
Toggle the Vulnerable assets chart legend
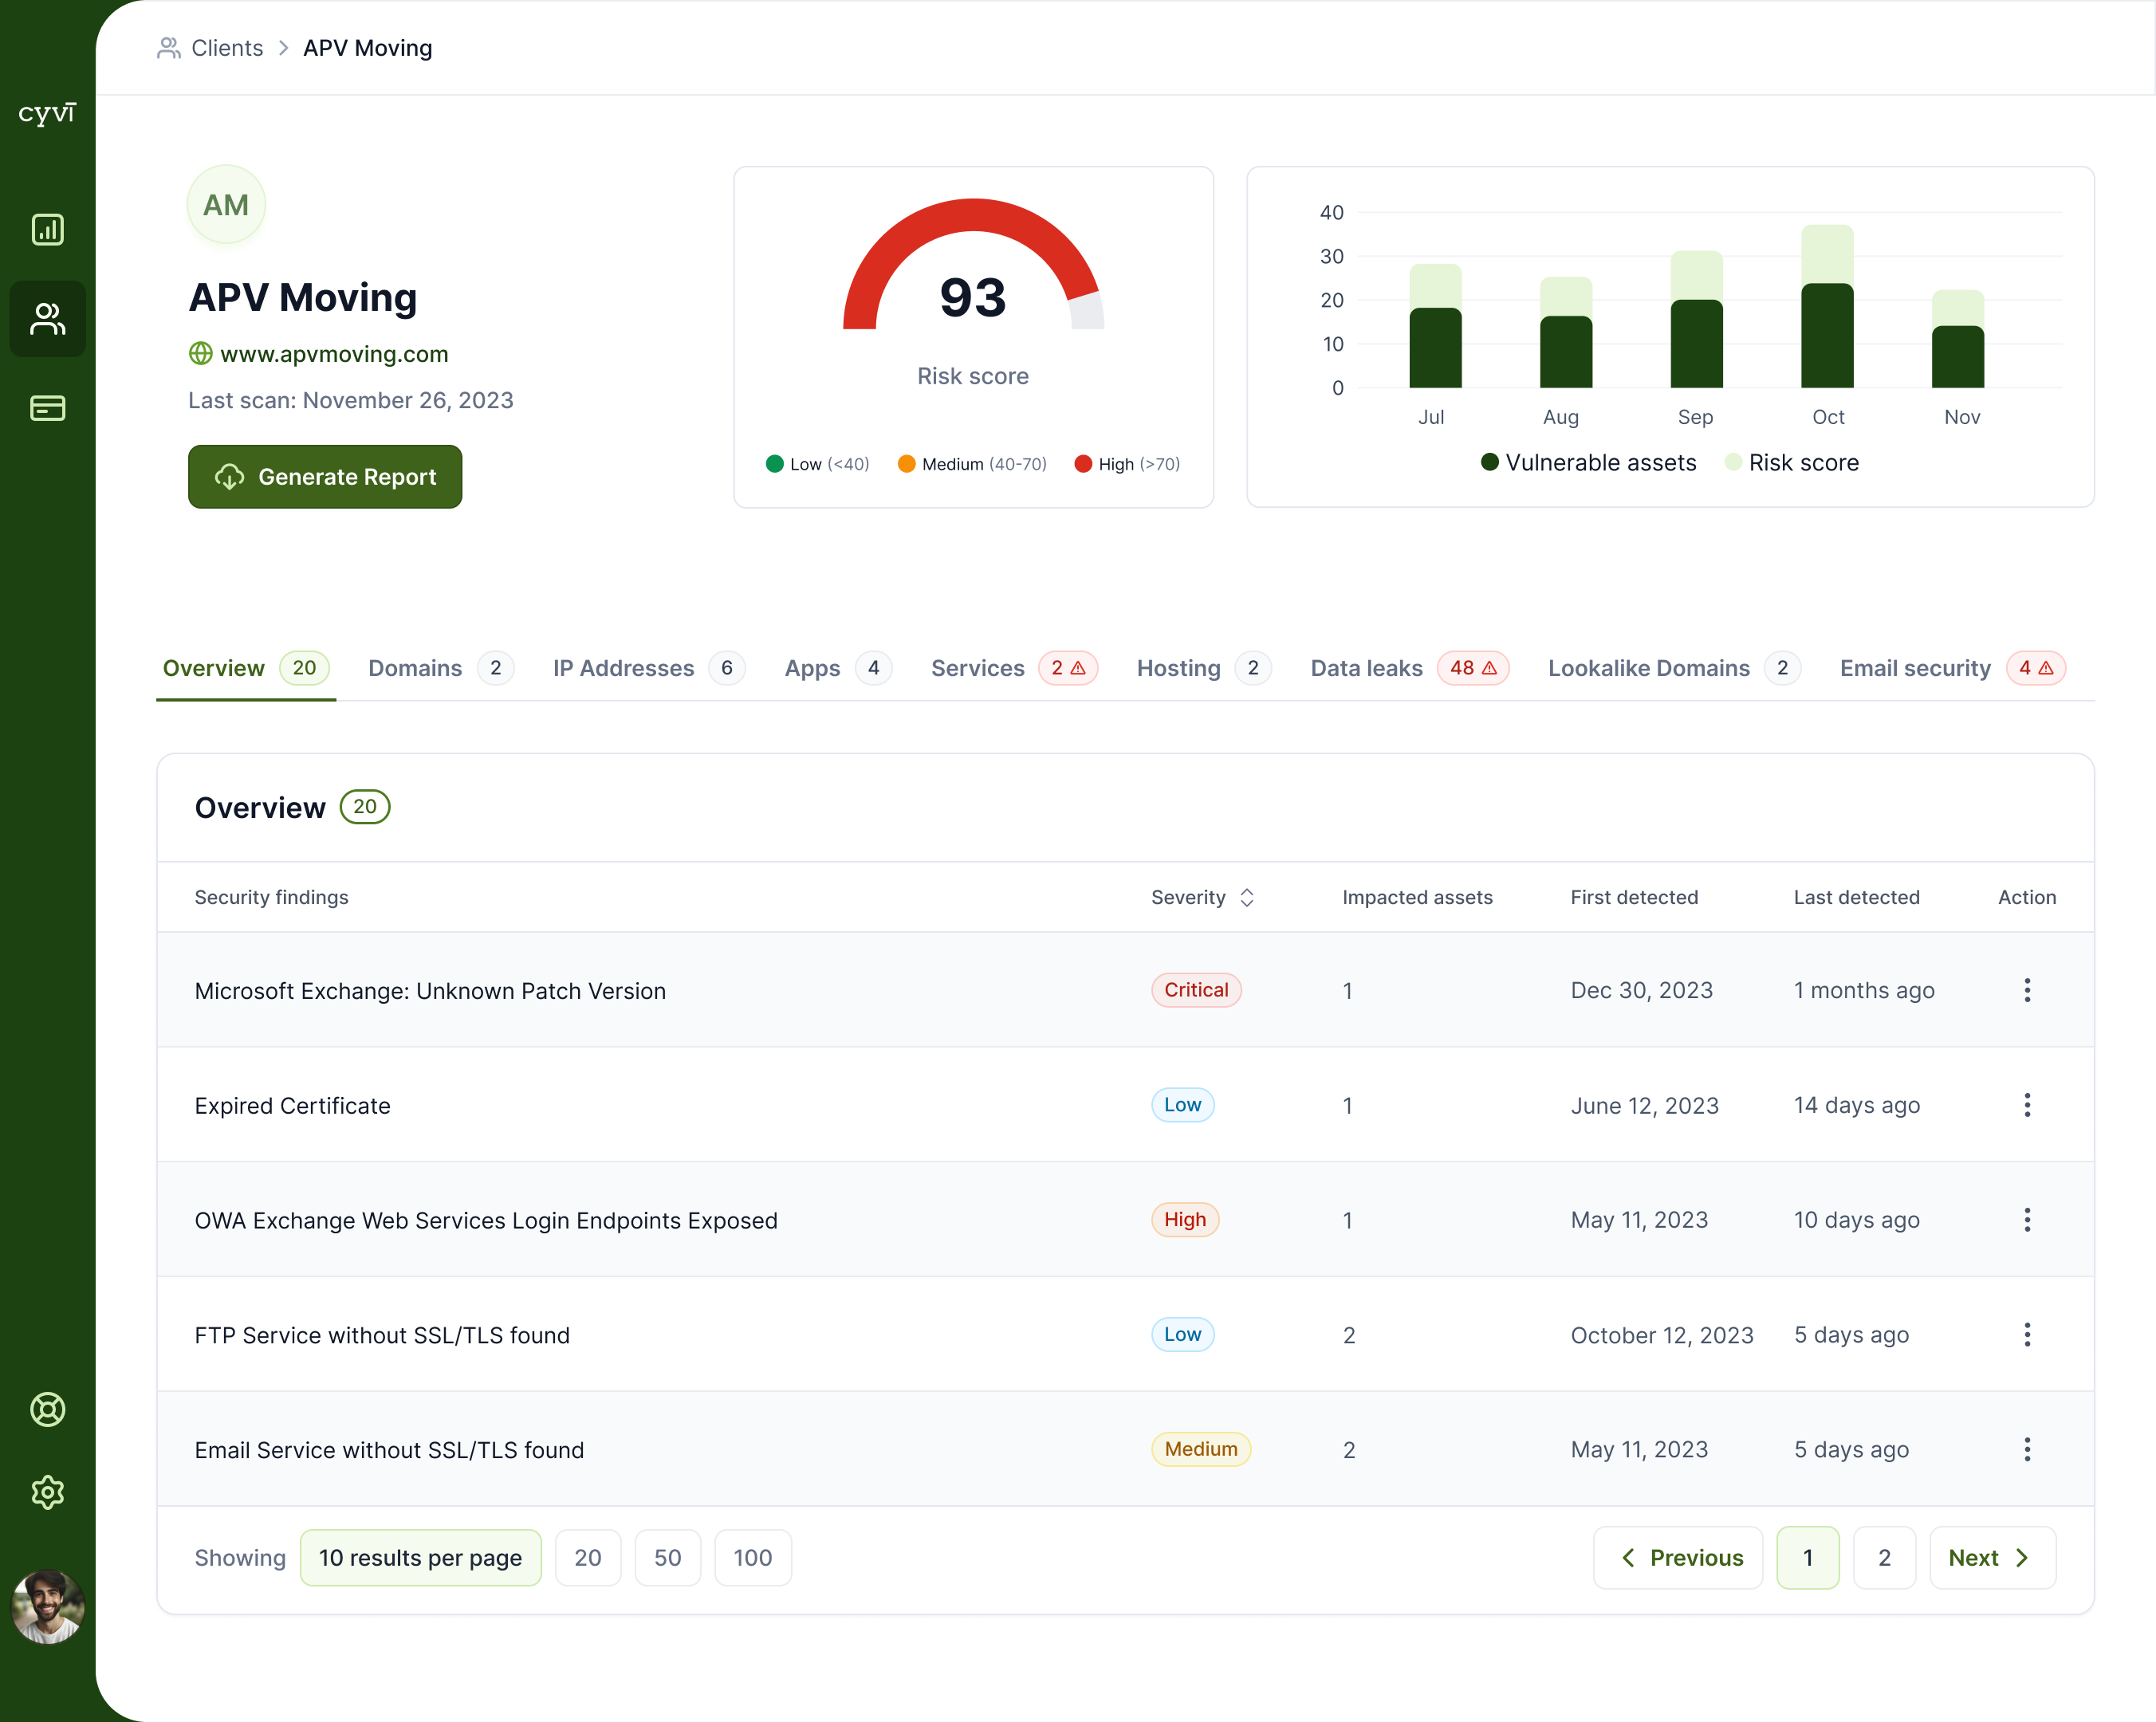click(1588, 462)
